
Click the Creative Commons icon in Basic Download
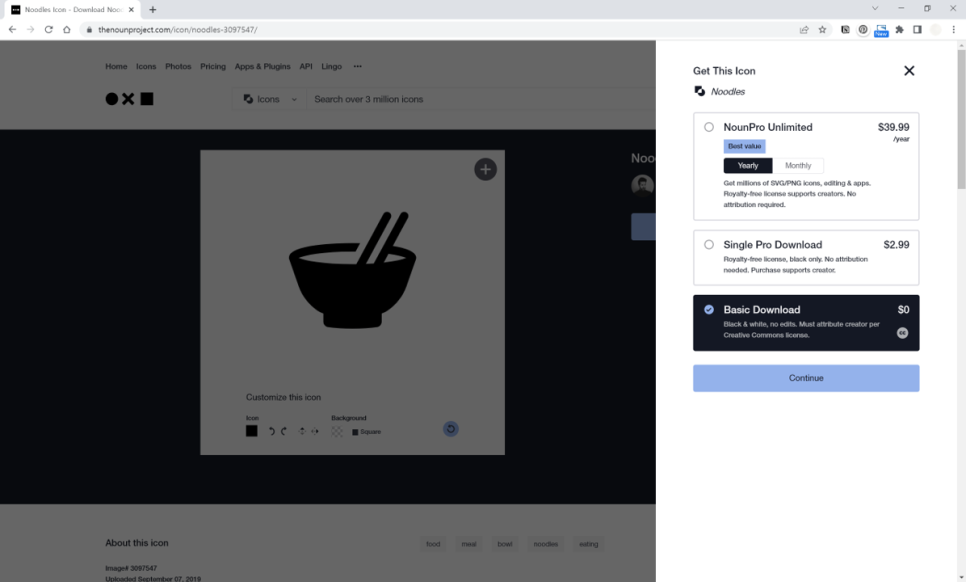[x=902, y=333]
